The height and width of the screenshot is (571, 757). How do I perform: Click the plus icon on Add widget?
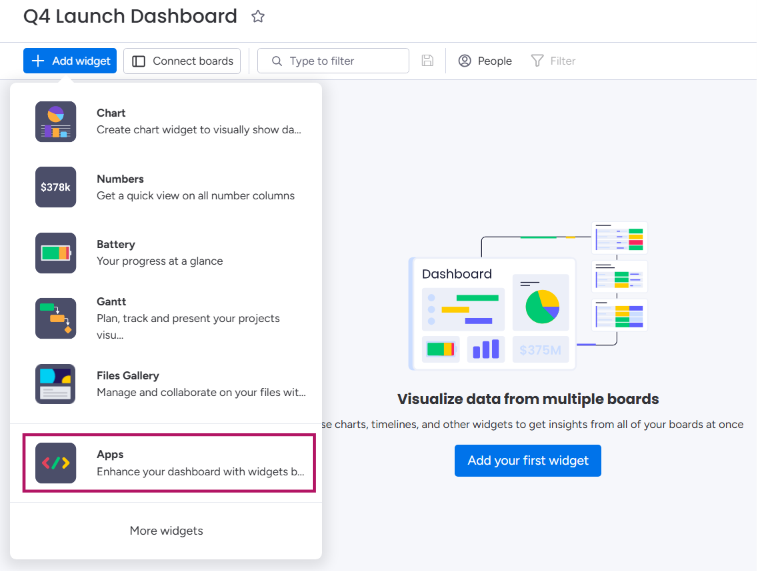point(38,61)
